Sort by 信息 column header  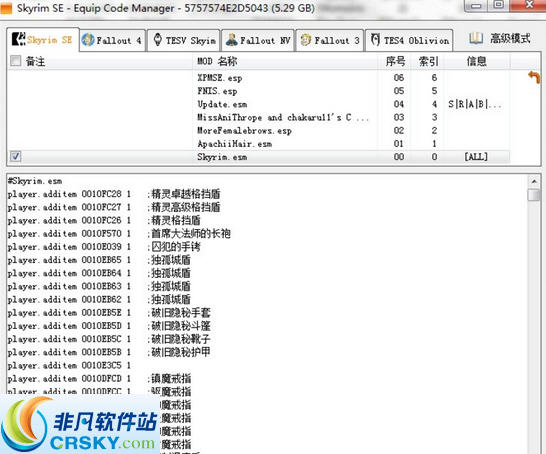(x=476, y=61)
